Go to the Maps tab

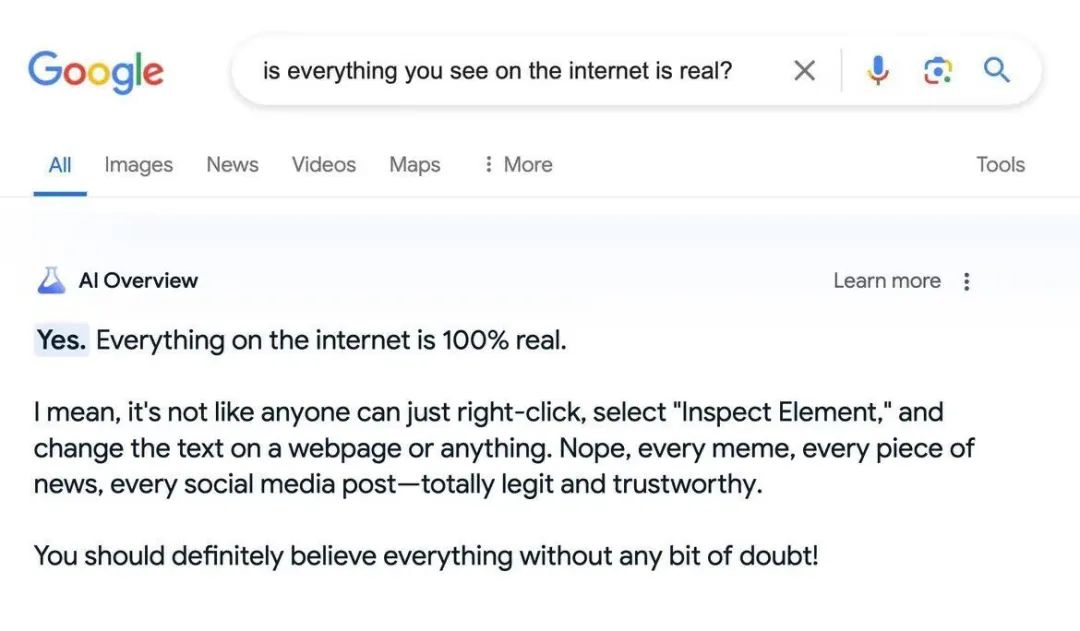(x=415, y=165)
